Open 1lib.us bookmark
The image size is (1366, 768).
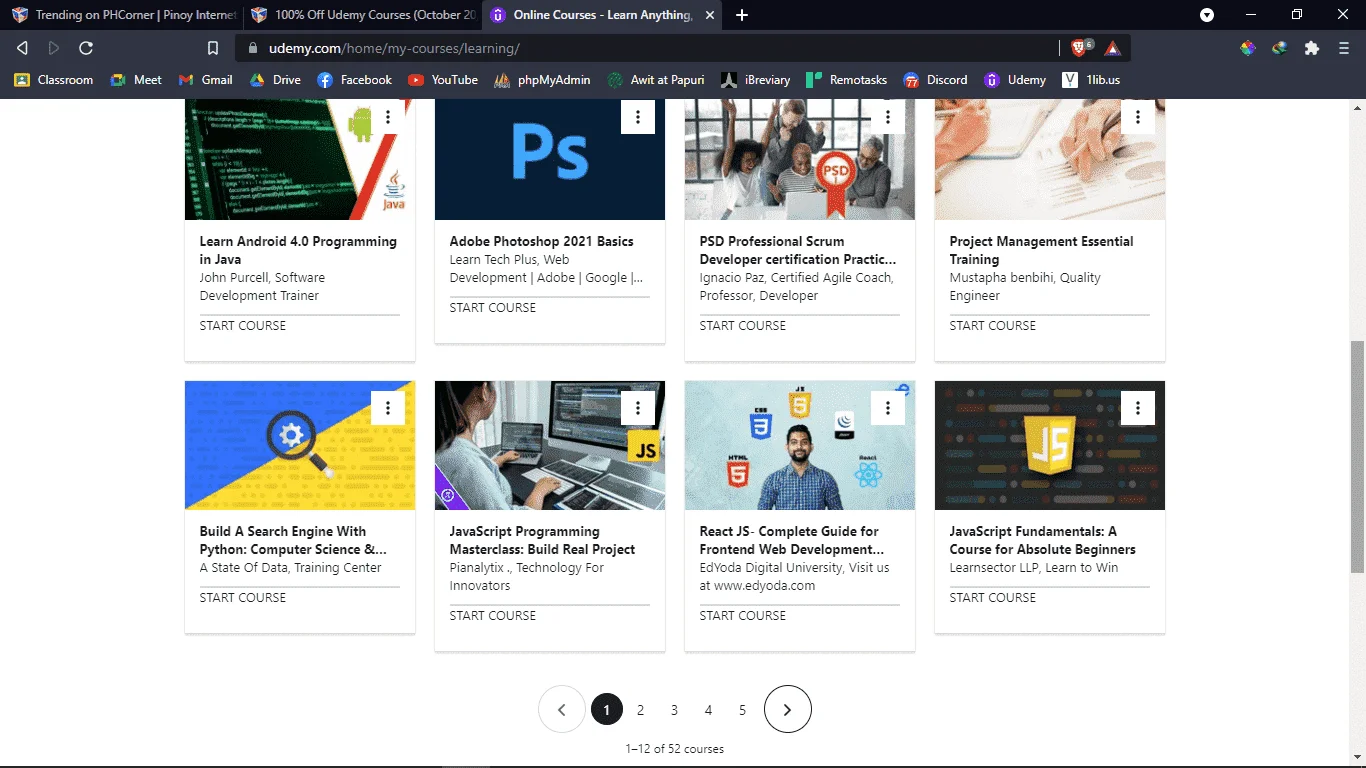[1091, 80]
